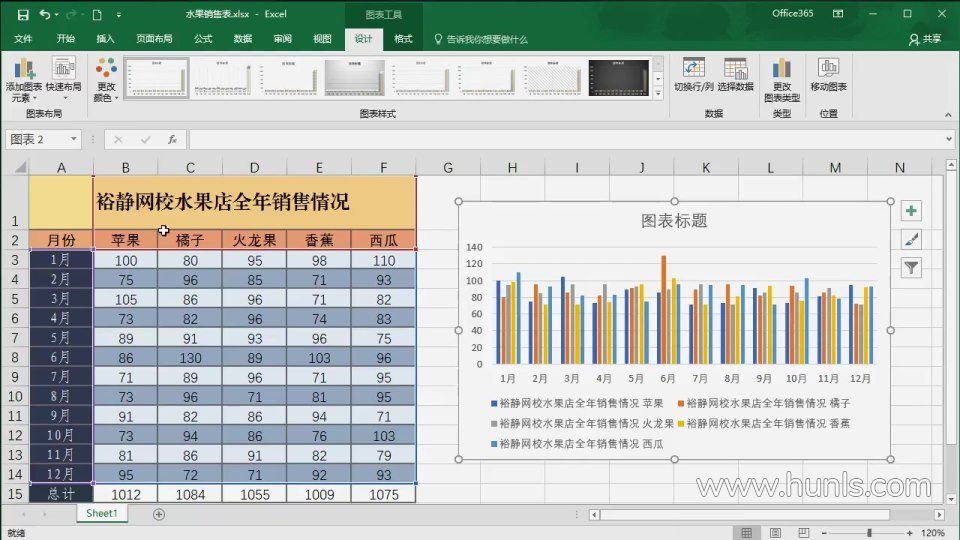Image resolution: width=960 pixels, height=540 pixels.
Task: Click the zoom slider handle
Action: coord(870,533)
